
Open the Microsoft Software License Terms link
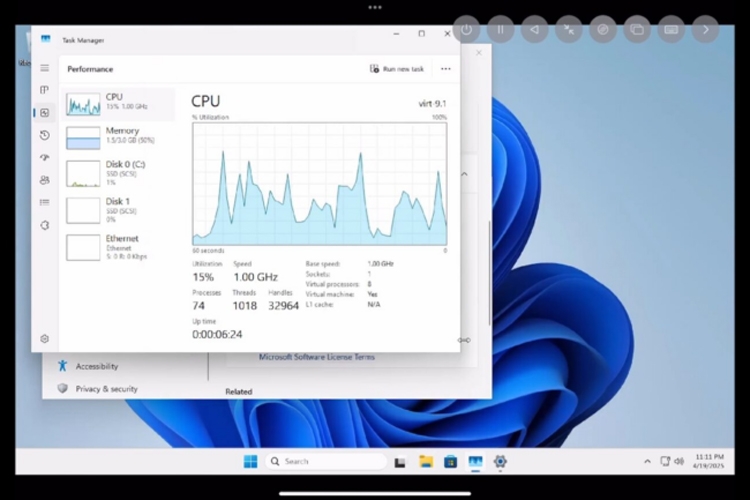click(x=317, y=357)
